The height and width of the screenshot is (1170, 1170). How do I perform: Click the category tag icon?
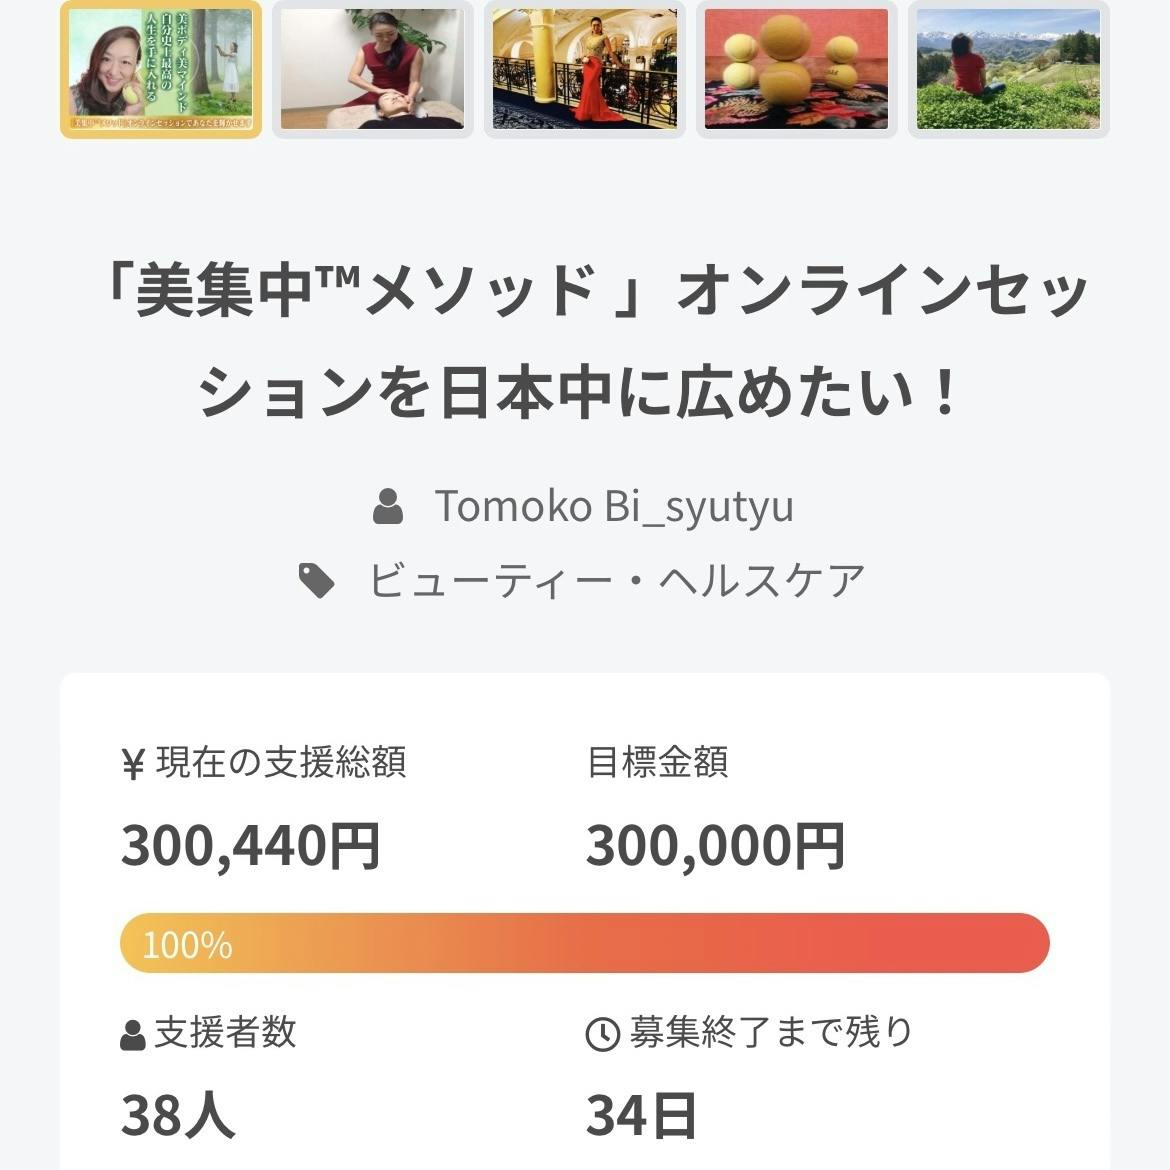tap(318, 580)
